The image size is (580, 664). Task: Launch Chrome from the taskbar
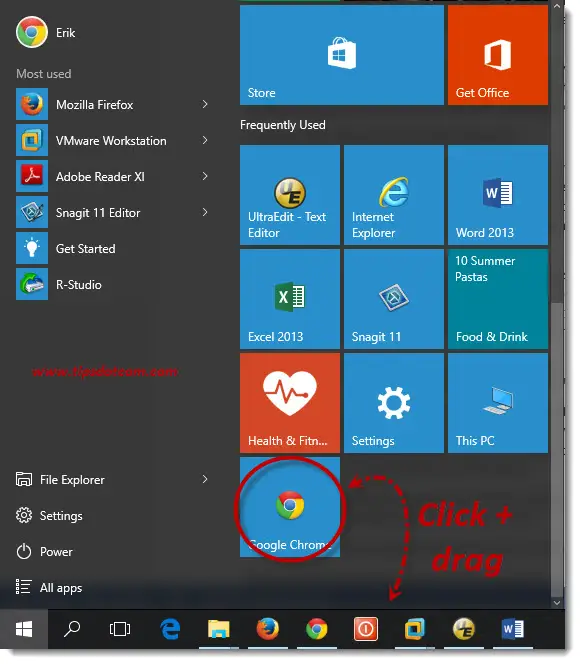click(317, 629)
